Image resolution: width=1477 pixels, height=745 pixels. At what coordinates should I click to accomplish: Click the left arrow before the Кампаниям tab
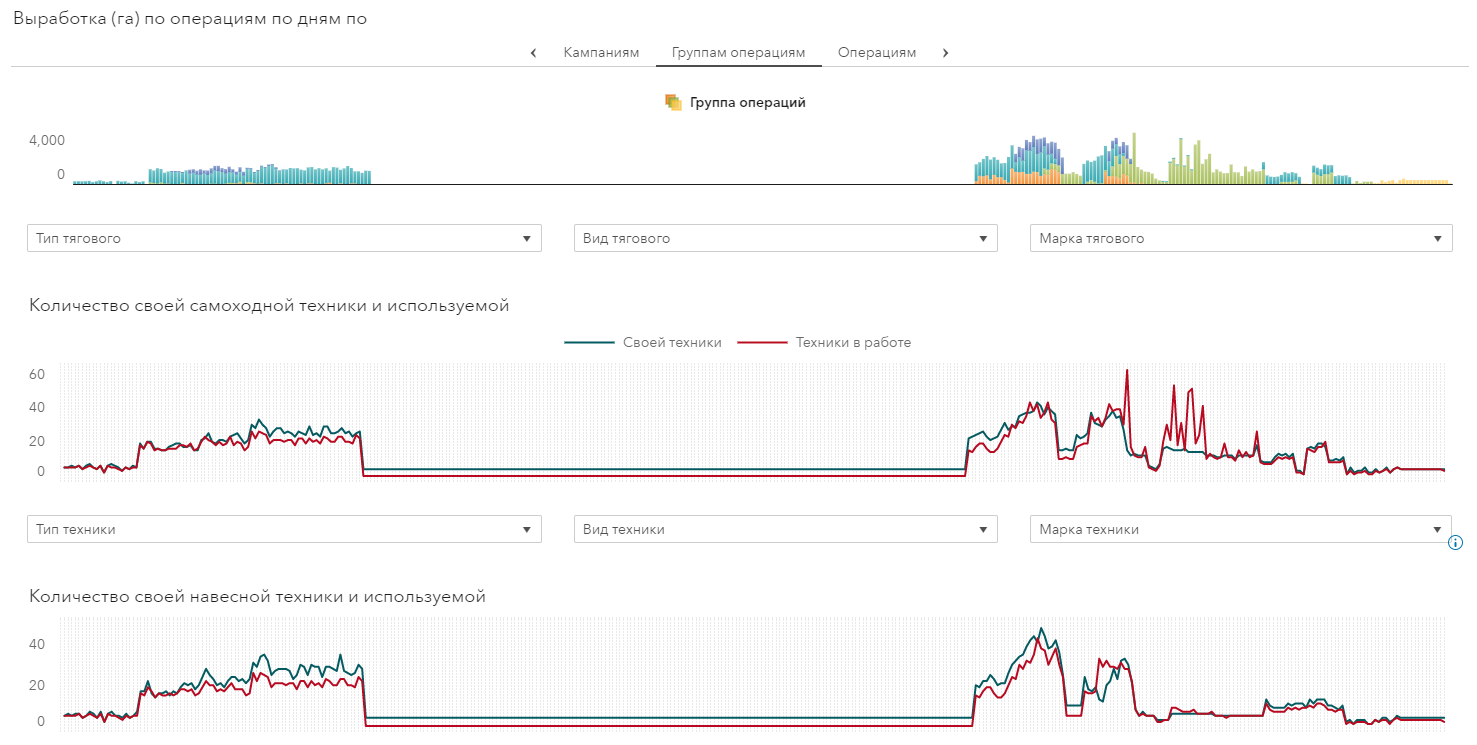pyautogui.click(x=533, y=53)
